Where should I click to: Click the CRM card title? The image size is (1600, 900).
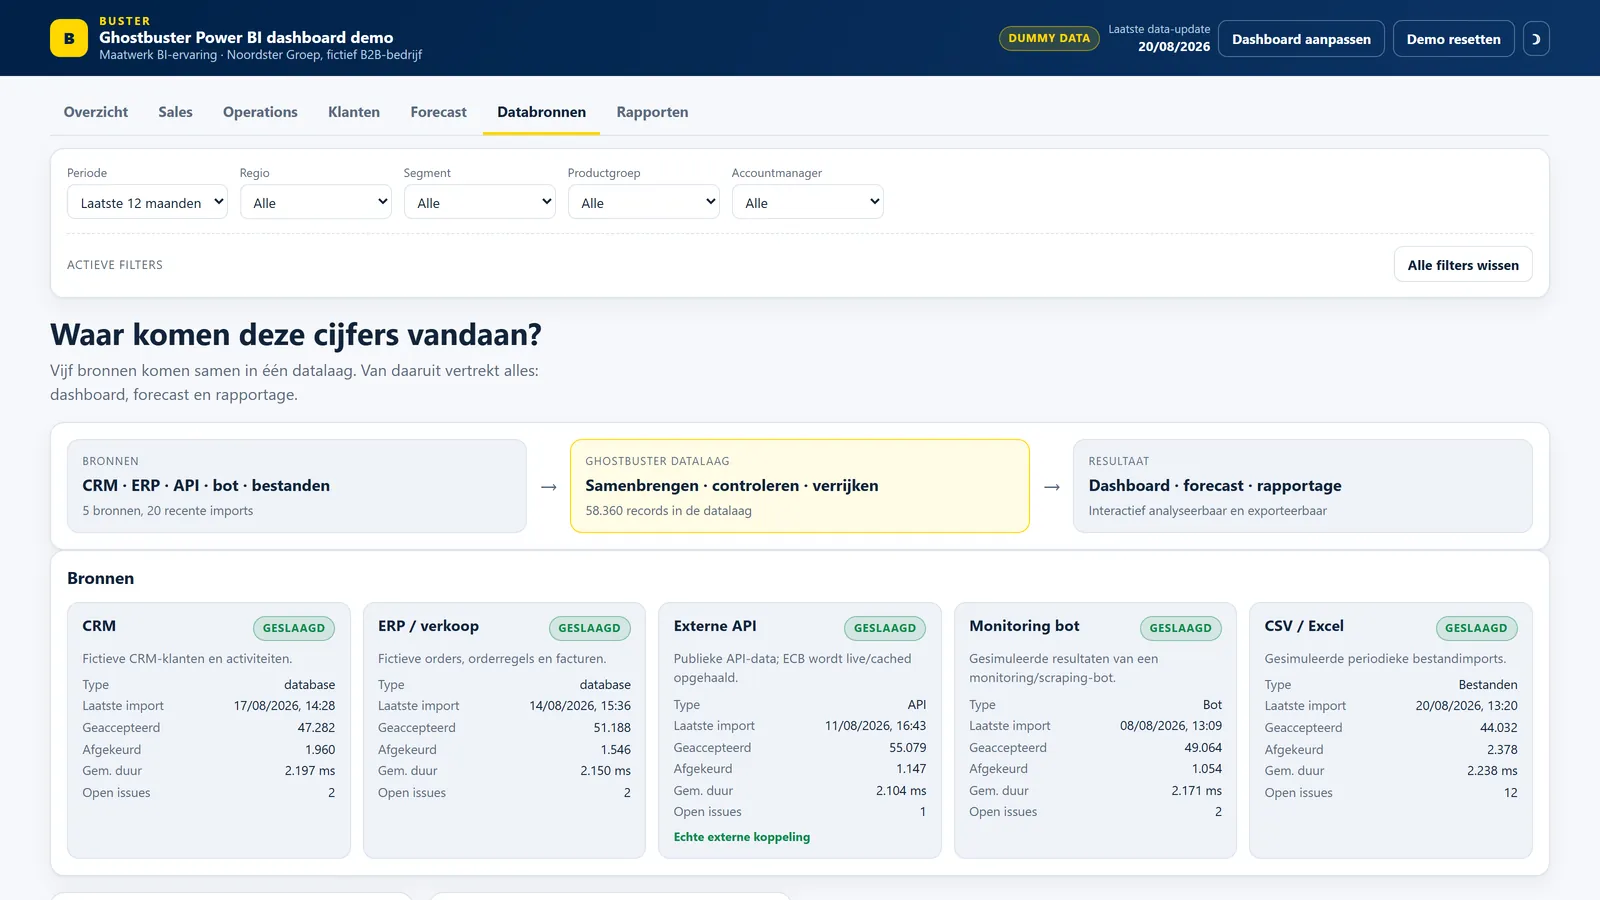(99, 626)
